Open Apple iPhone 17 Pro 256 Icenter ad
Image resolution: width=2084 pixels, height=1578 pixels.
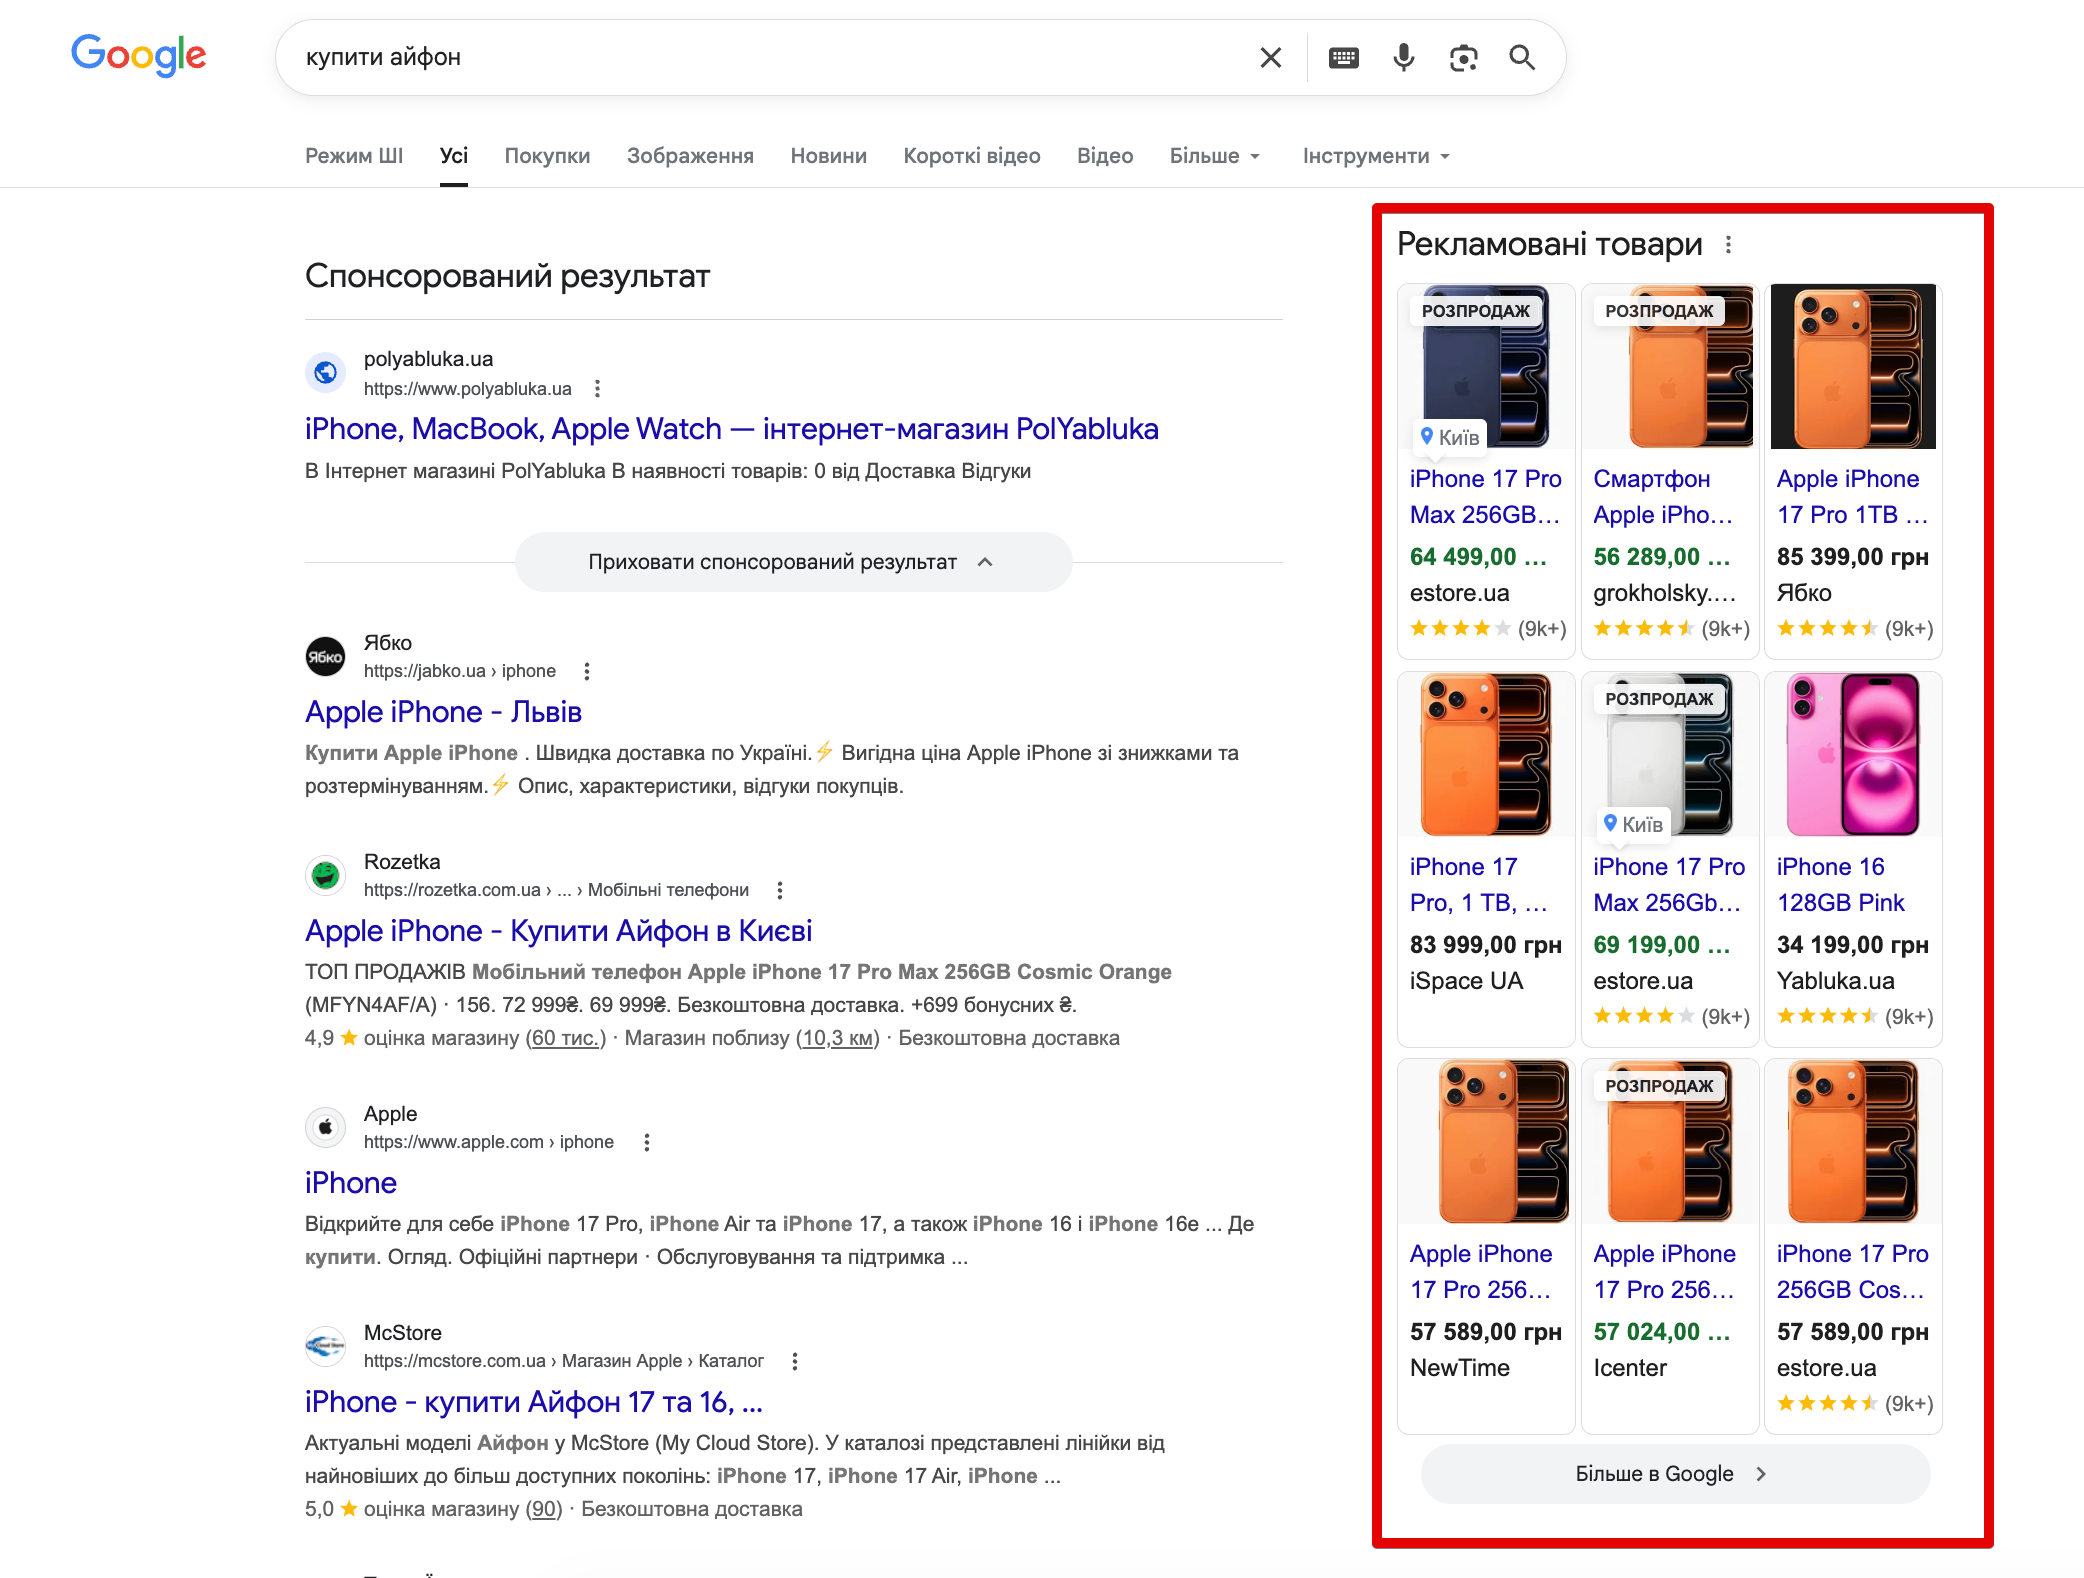click(x=1665, y=1272)
